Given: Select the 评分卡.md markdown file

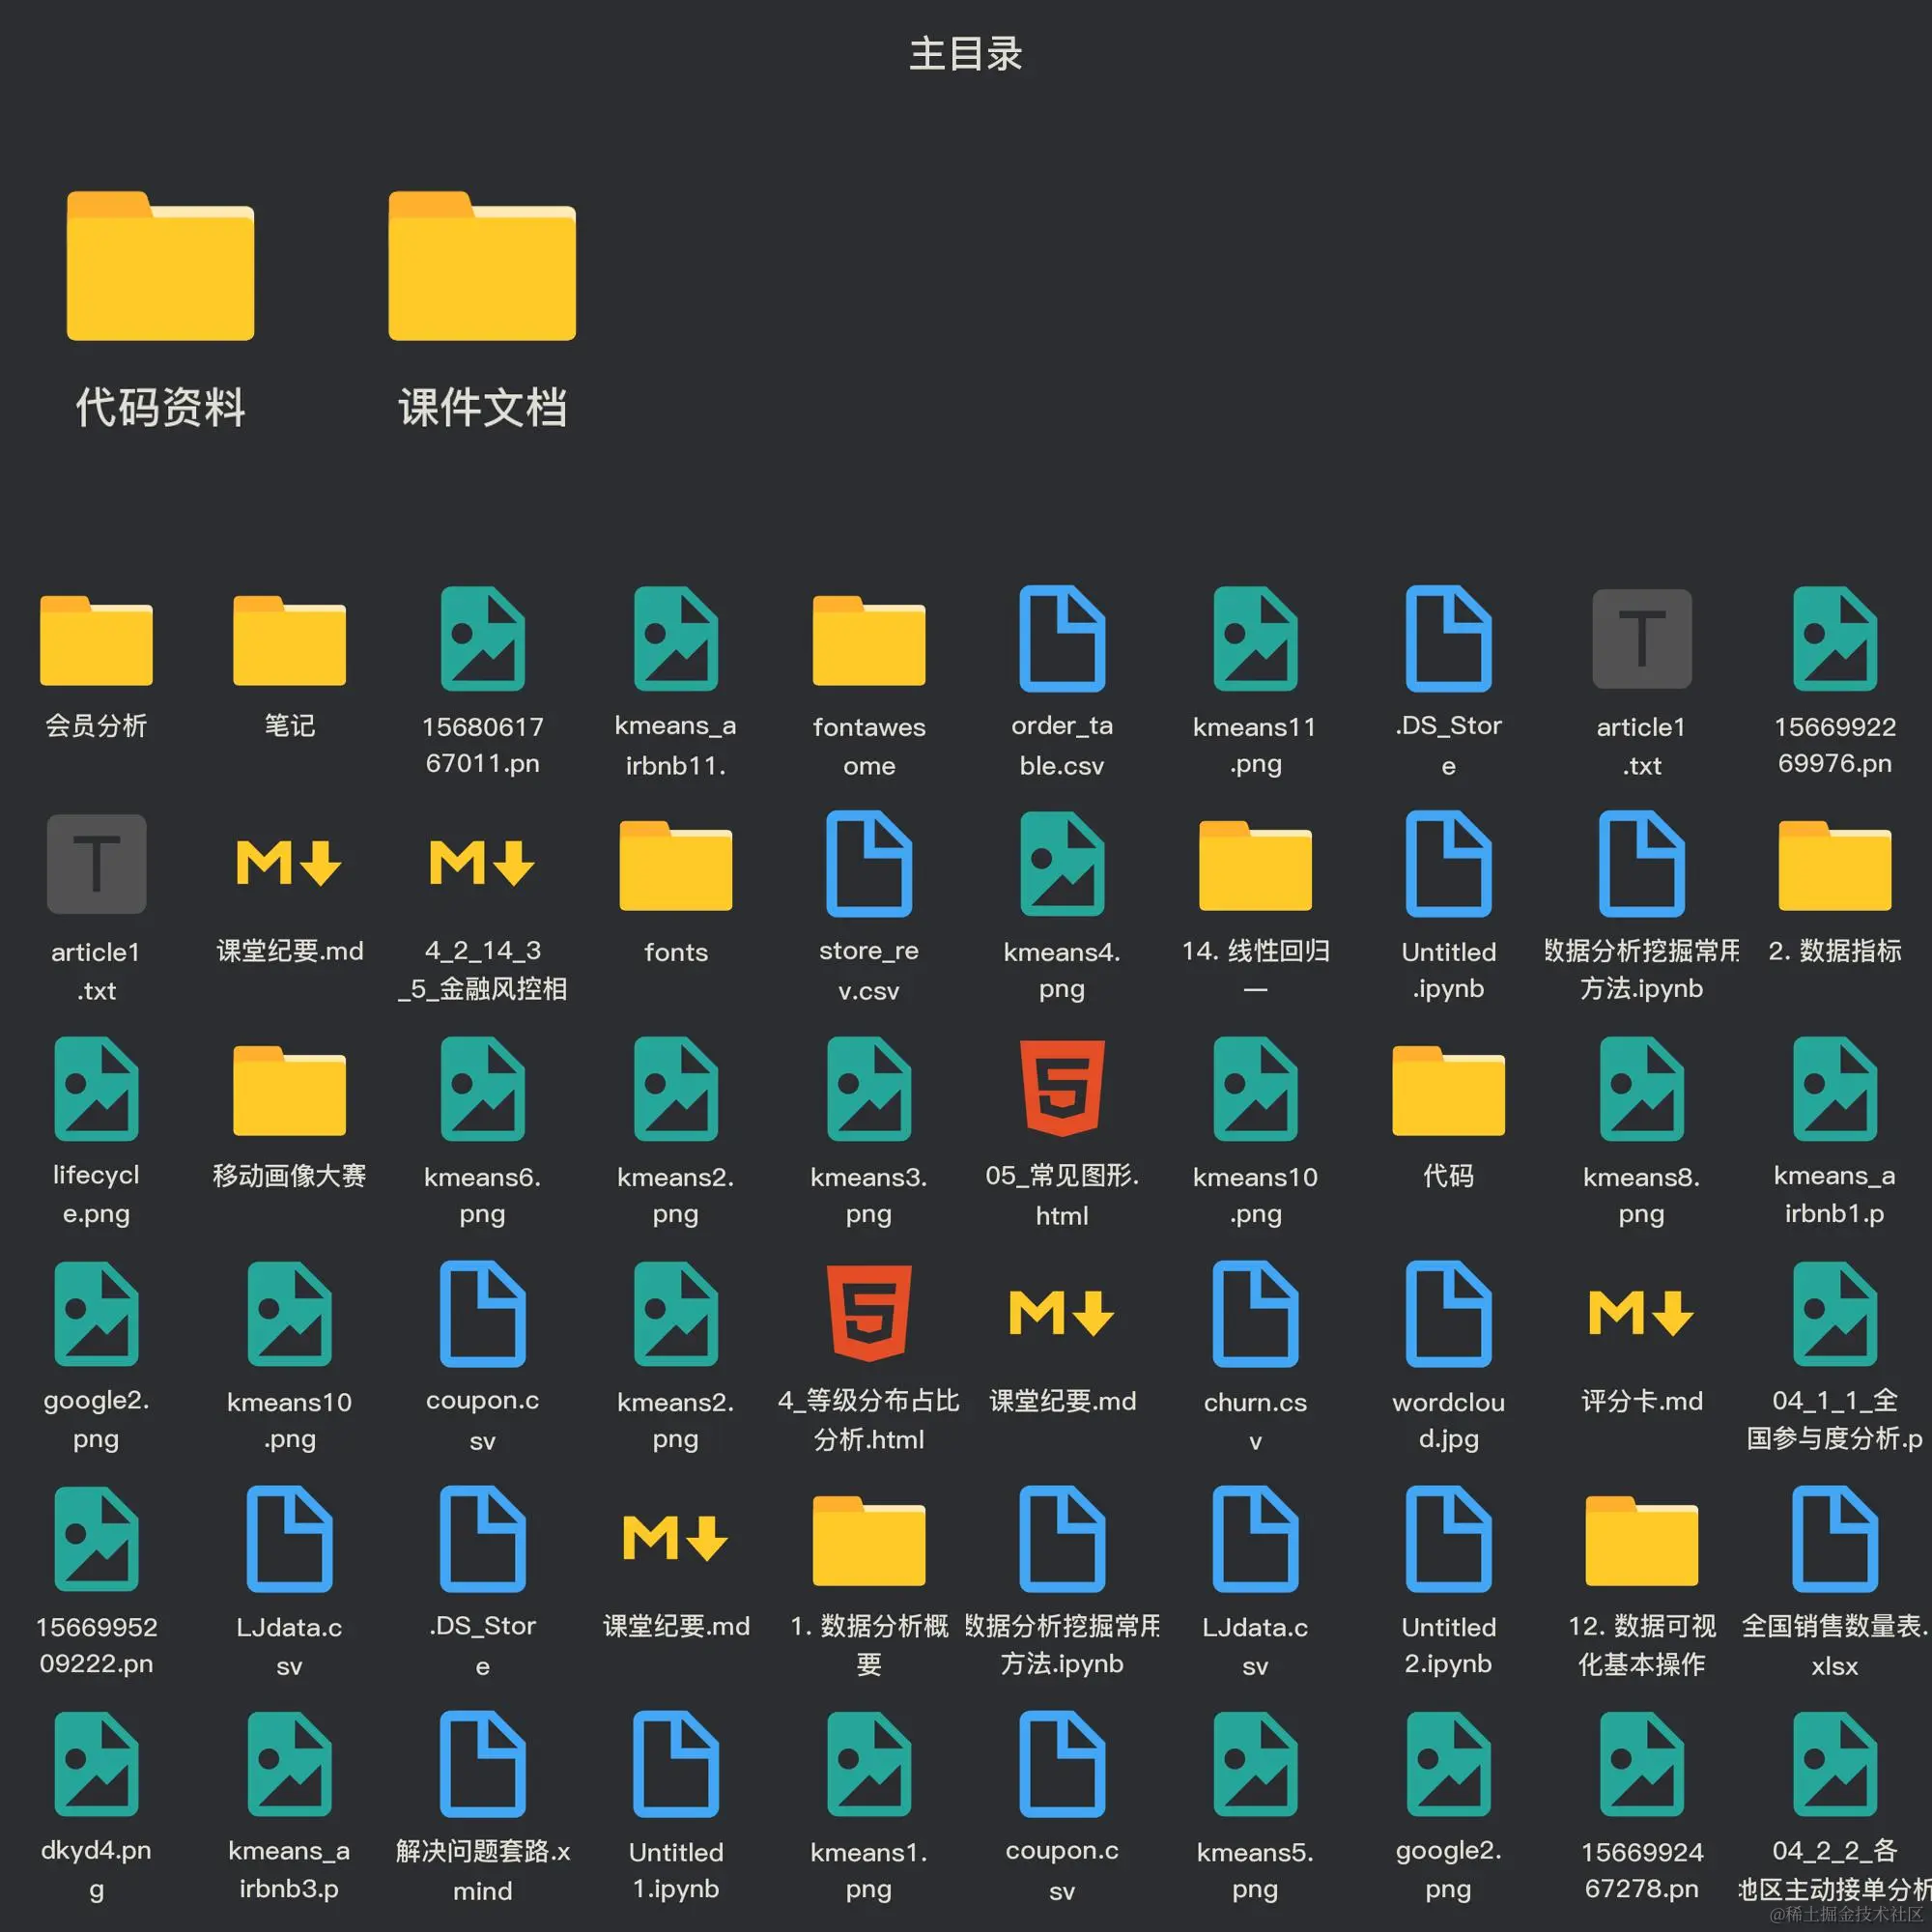Looking at the screenshot, I should pyautogui.click(x=1640, y=1314).
